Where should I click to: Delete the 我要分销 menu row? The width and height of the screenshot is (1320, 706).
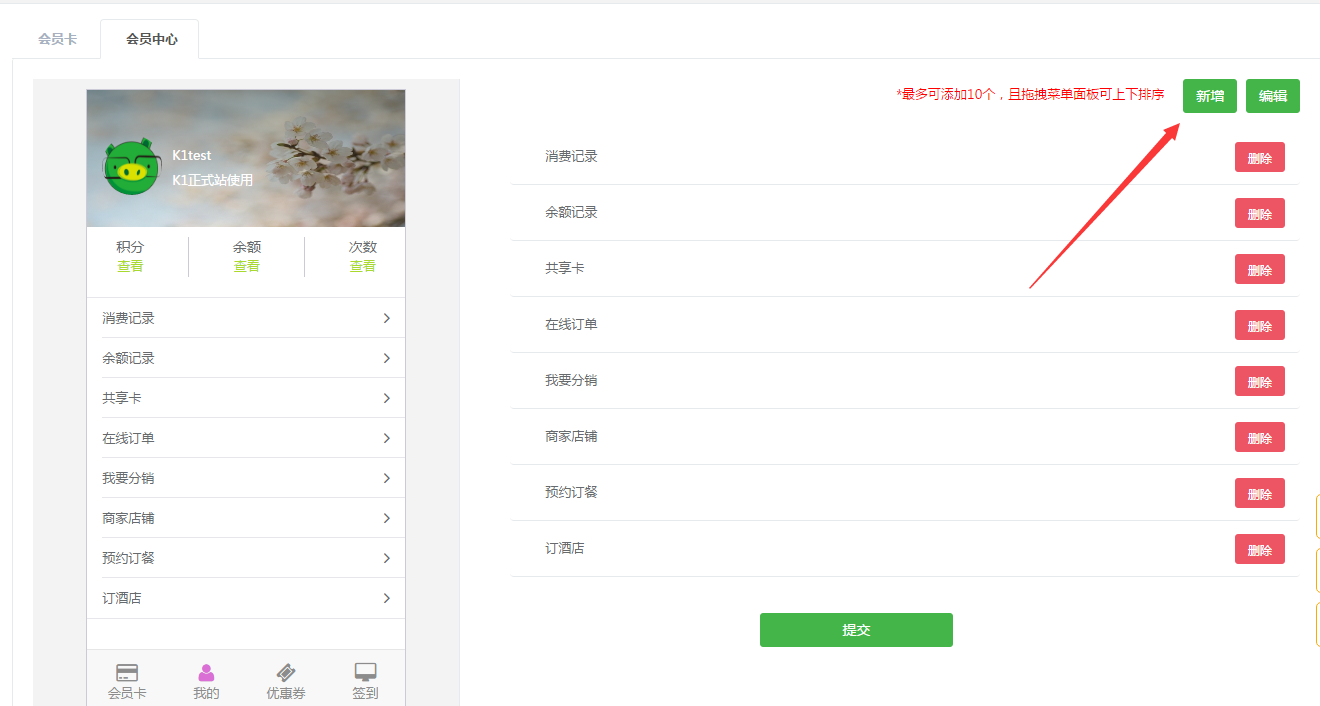coord(1260,381)
